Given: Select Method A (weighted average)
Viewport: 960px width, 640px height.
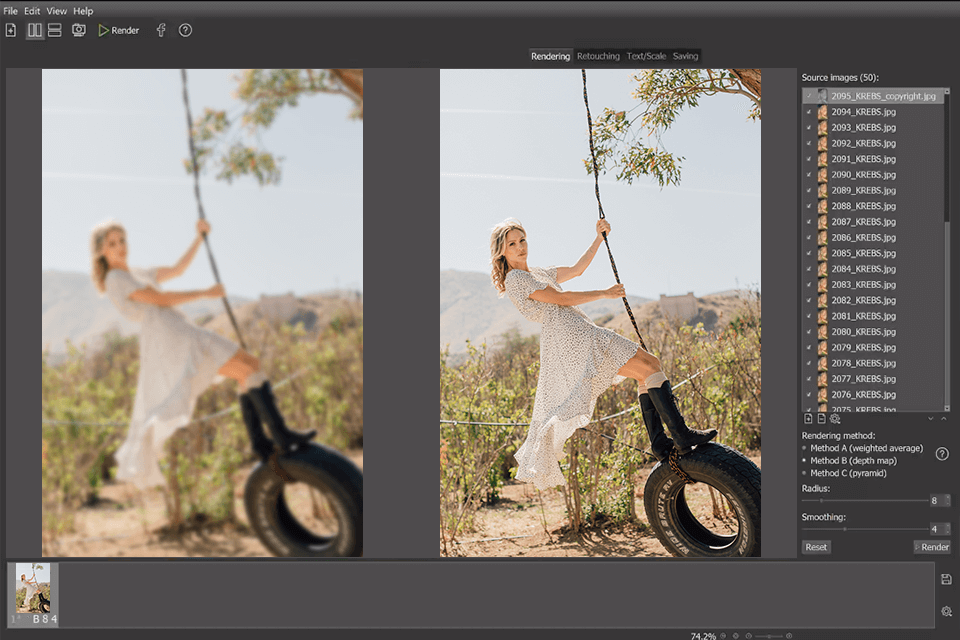Looking at the screenshot, I should tap(805, 448).
